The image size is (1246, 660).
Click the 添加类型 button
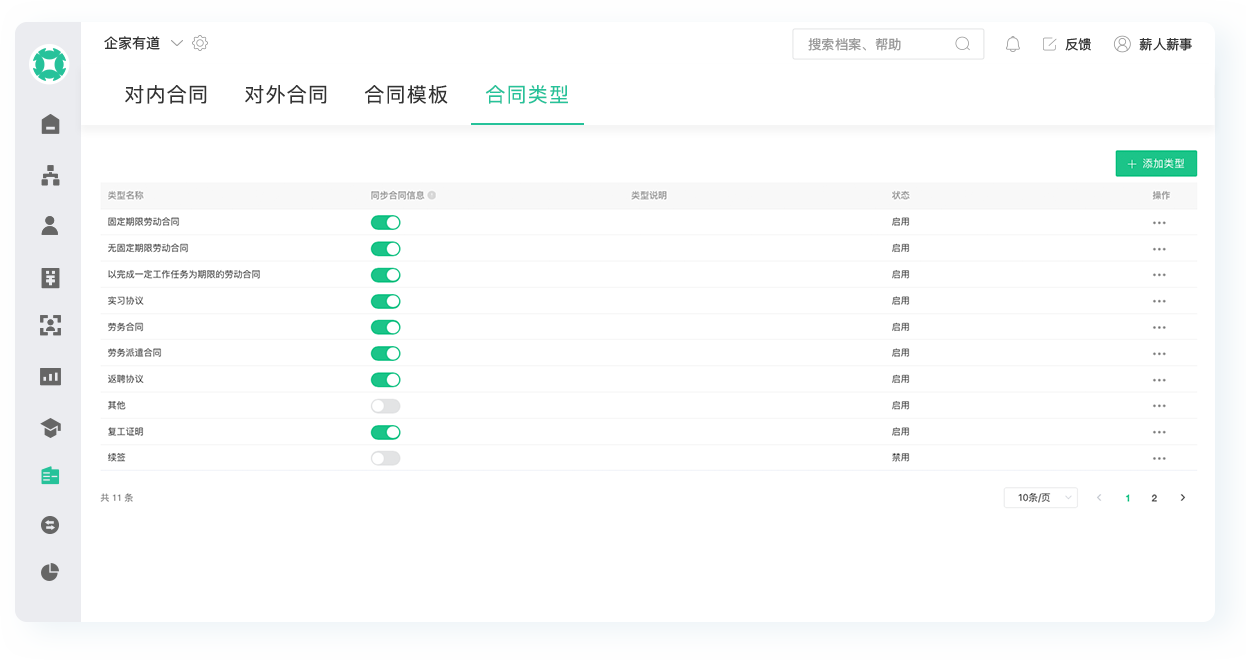coord(1155,163)
